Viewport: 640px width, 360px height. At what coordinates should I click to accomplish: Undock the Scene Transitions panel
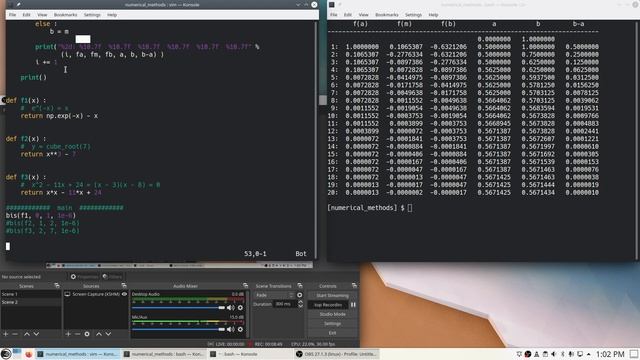click(300, 286)
